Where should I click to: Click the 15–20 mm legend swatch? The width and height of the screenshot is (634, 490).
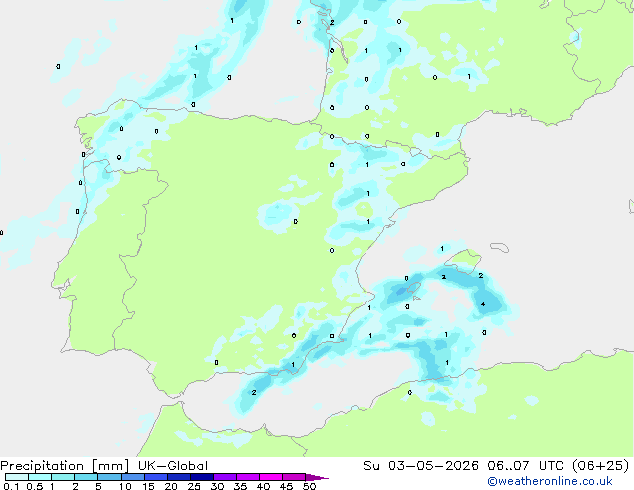(155, 477)
